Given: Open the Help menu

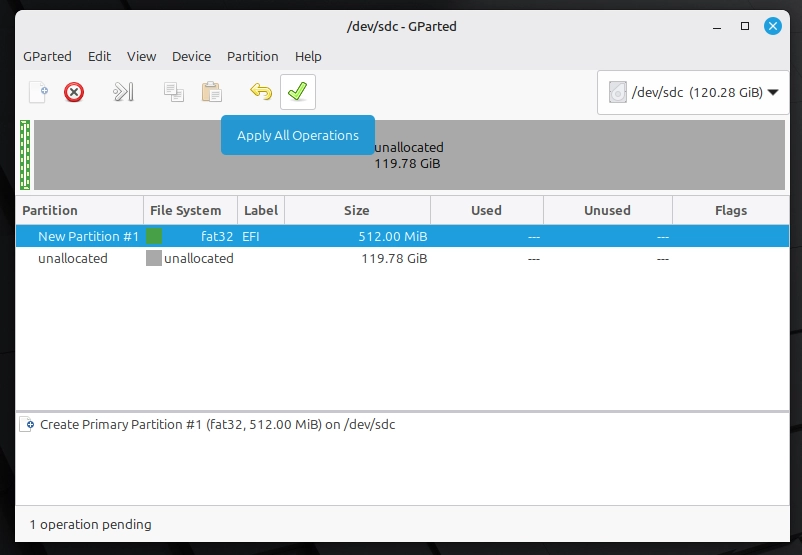Looking at the screenshot, I should [308, 56].
